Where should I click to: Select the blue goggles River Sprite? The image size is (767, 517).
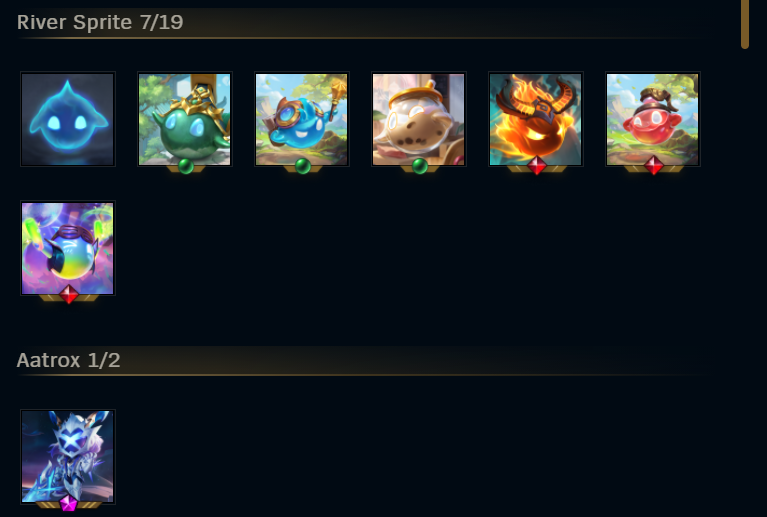[x=302, y=119]
